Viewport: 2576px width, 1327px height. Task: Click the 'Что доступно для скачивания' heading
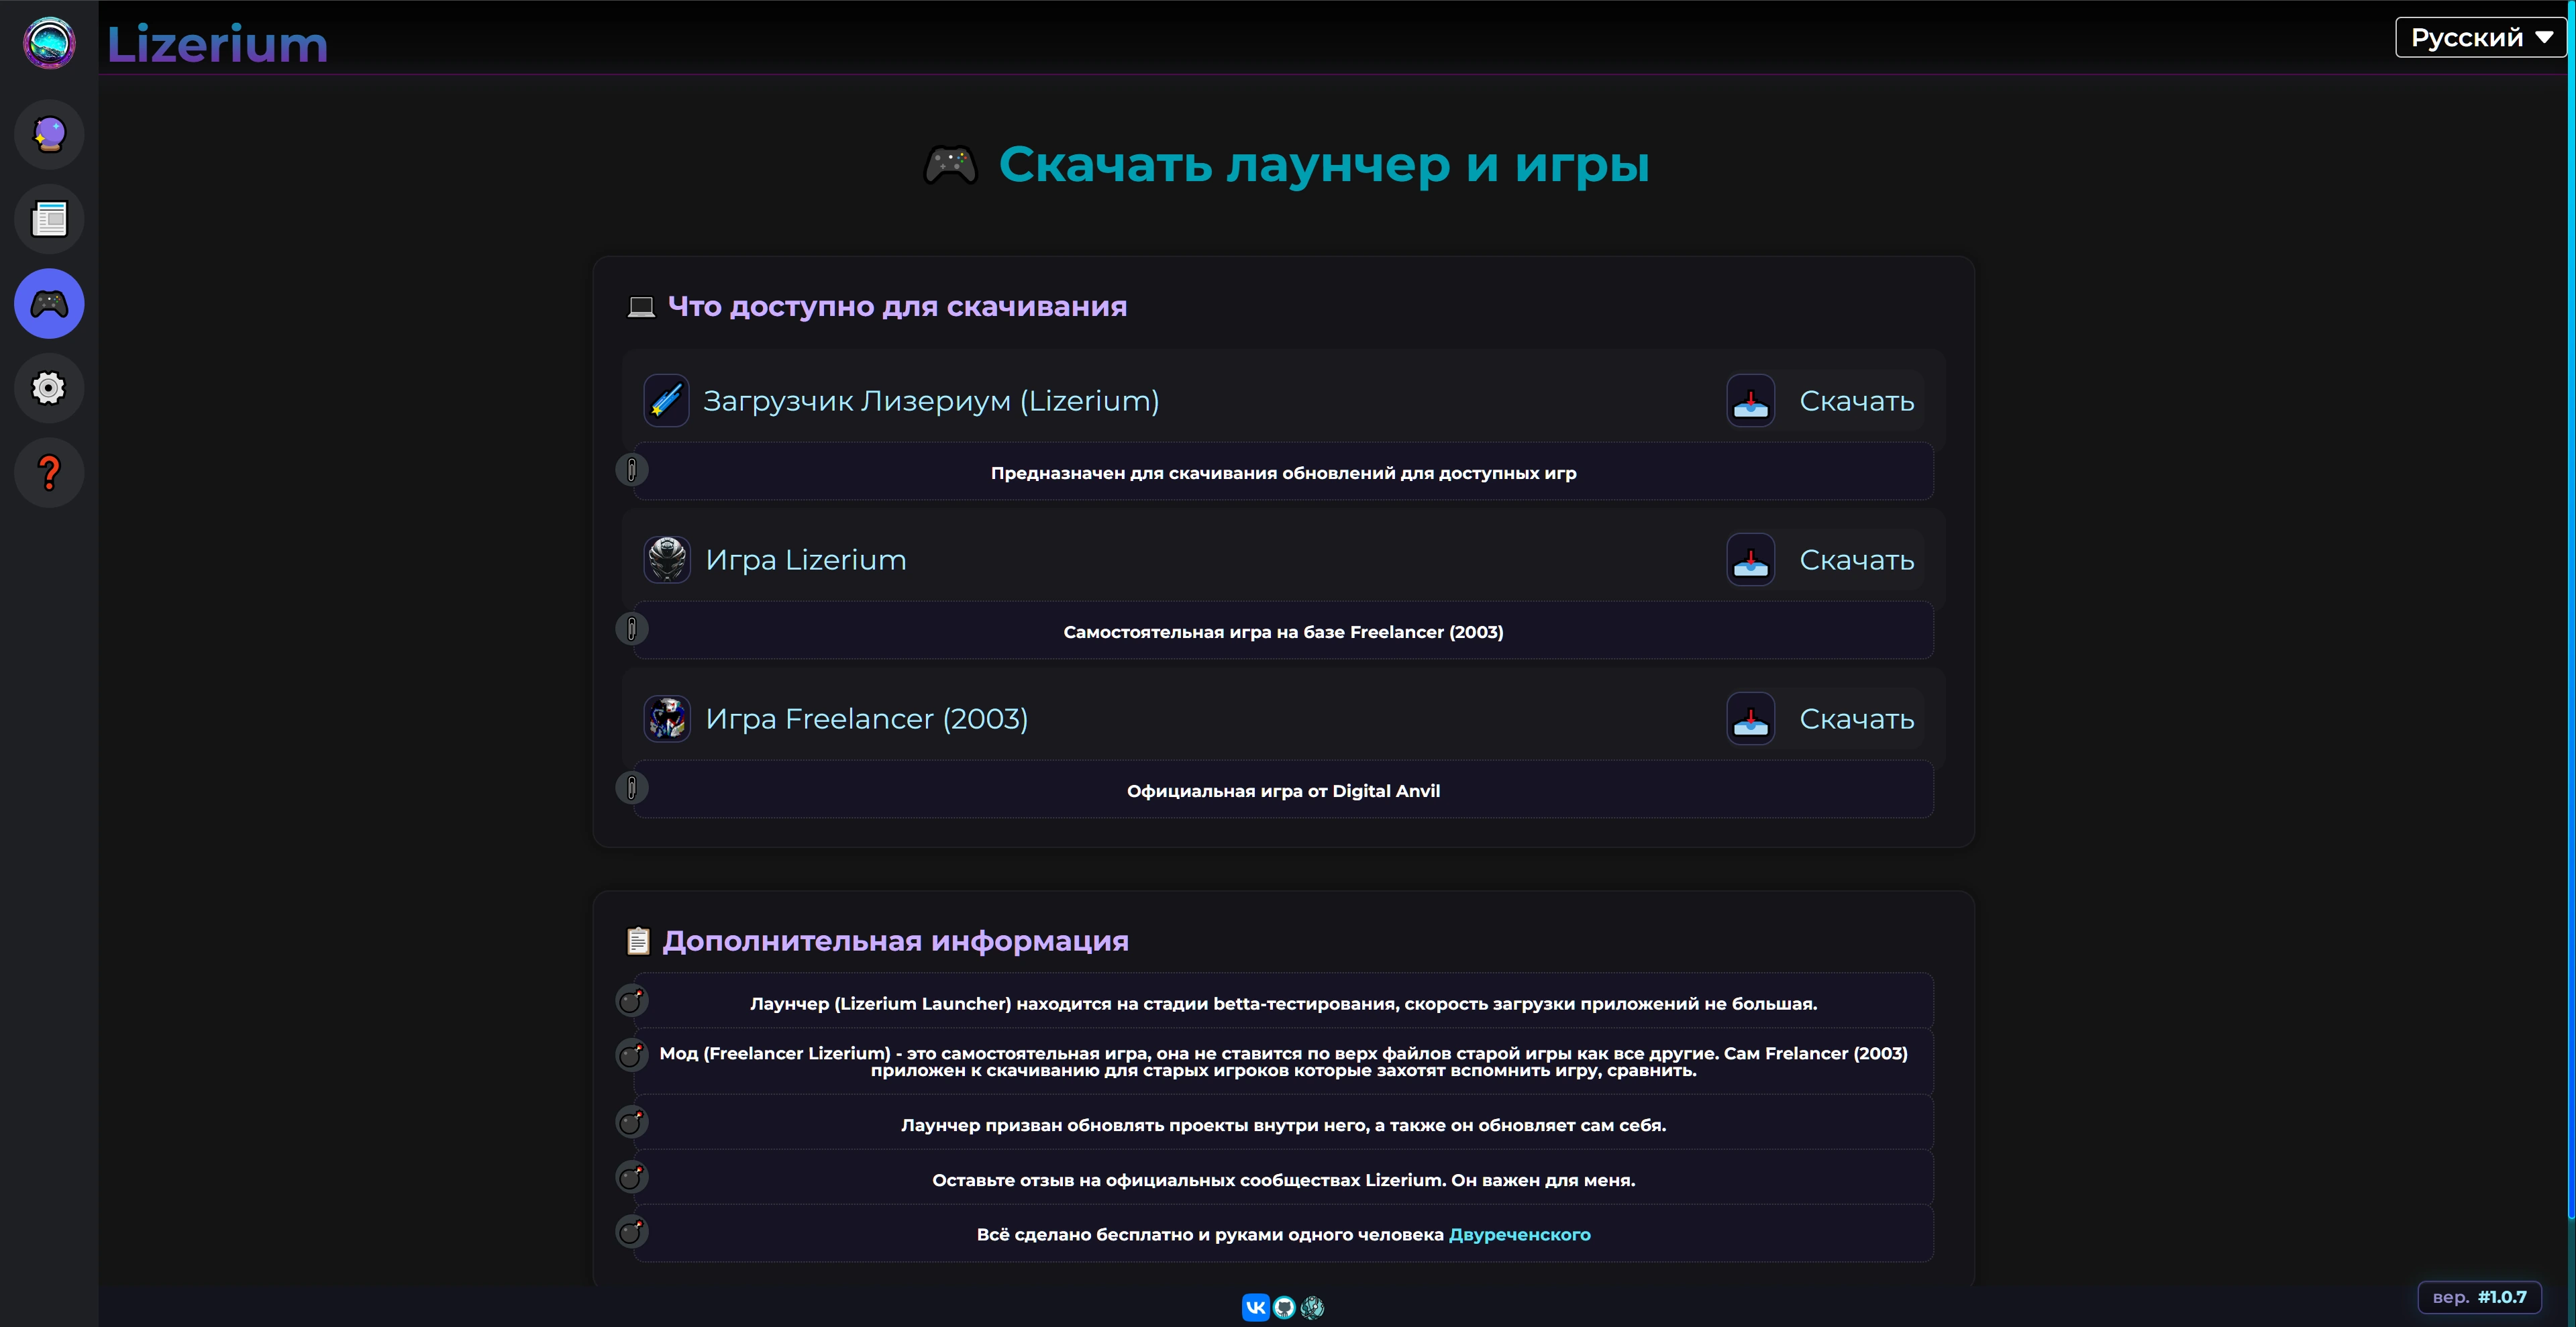[x=897, y=306]
